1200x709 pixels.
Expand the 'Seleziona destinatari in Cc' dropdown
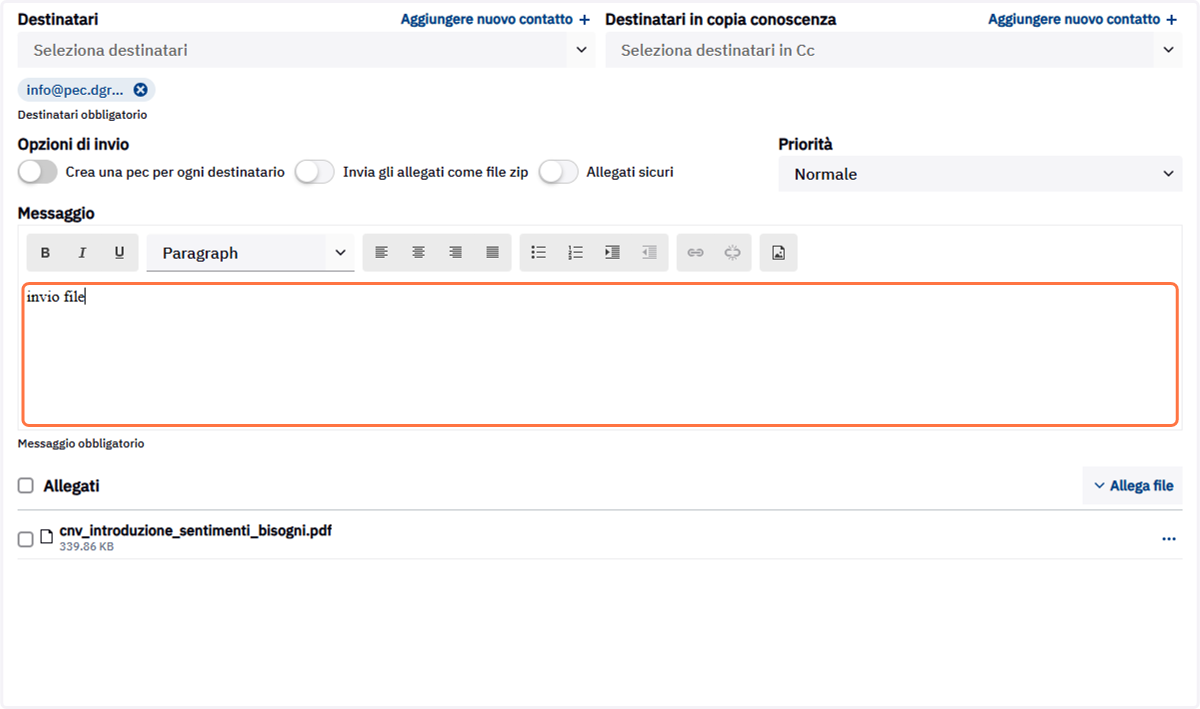pos(893,50)
